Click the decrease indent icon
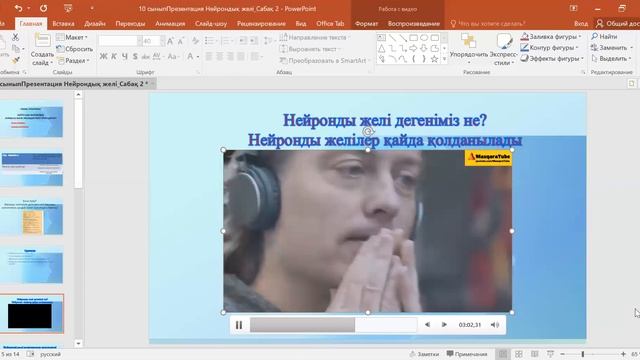This screenshot has width=640, height=360. (243, 40)
